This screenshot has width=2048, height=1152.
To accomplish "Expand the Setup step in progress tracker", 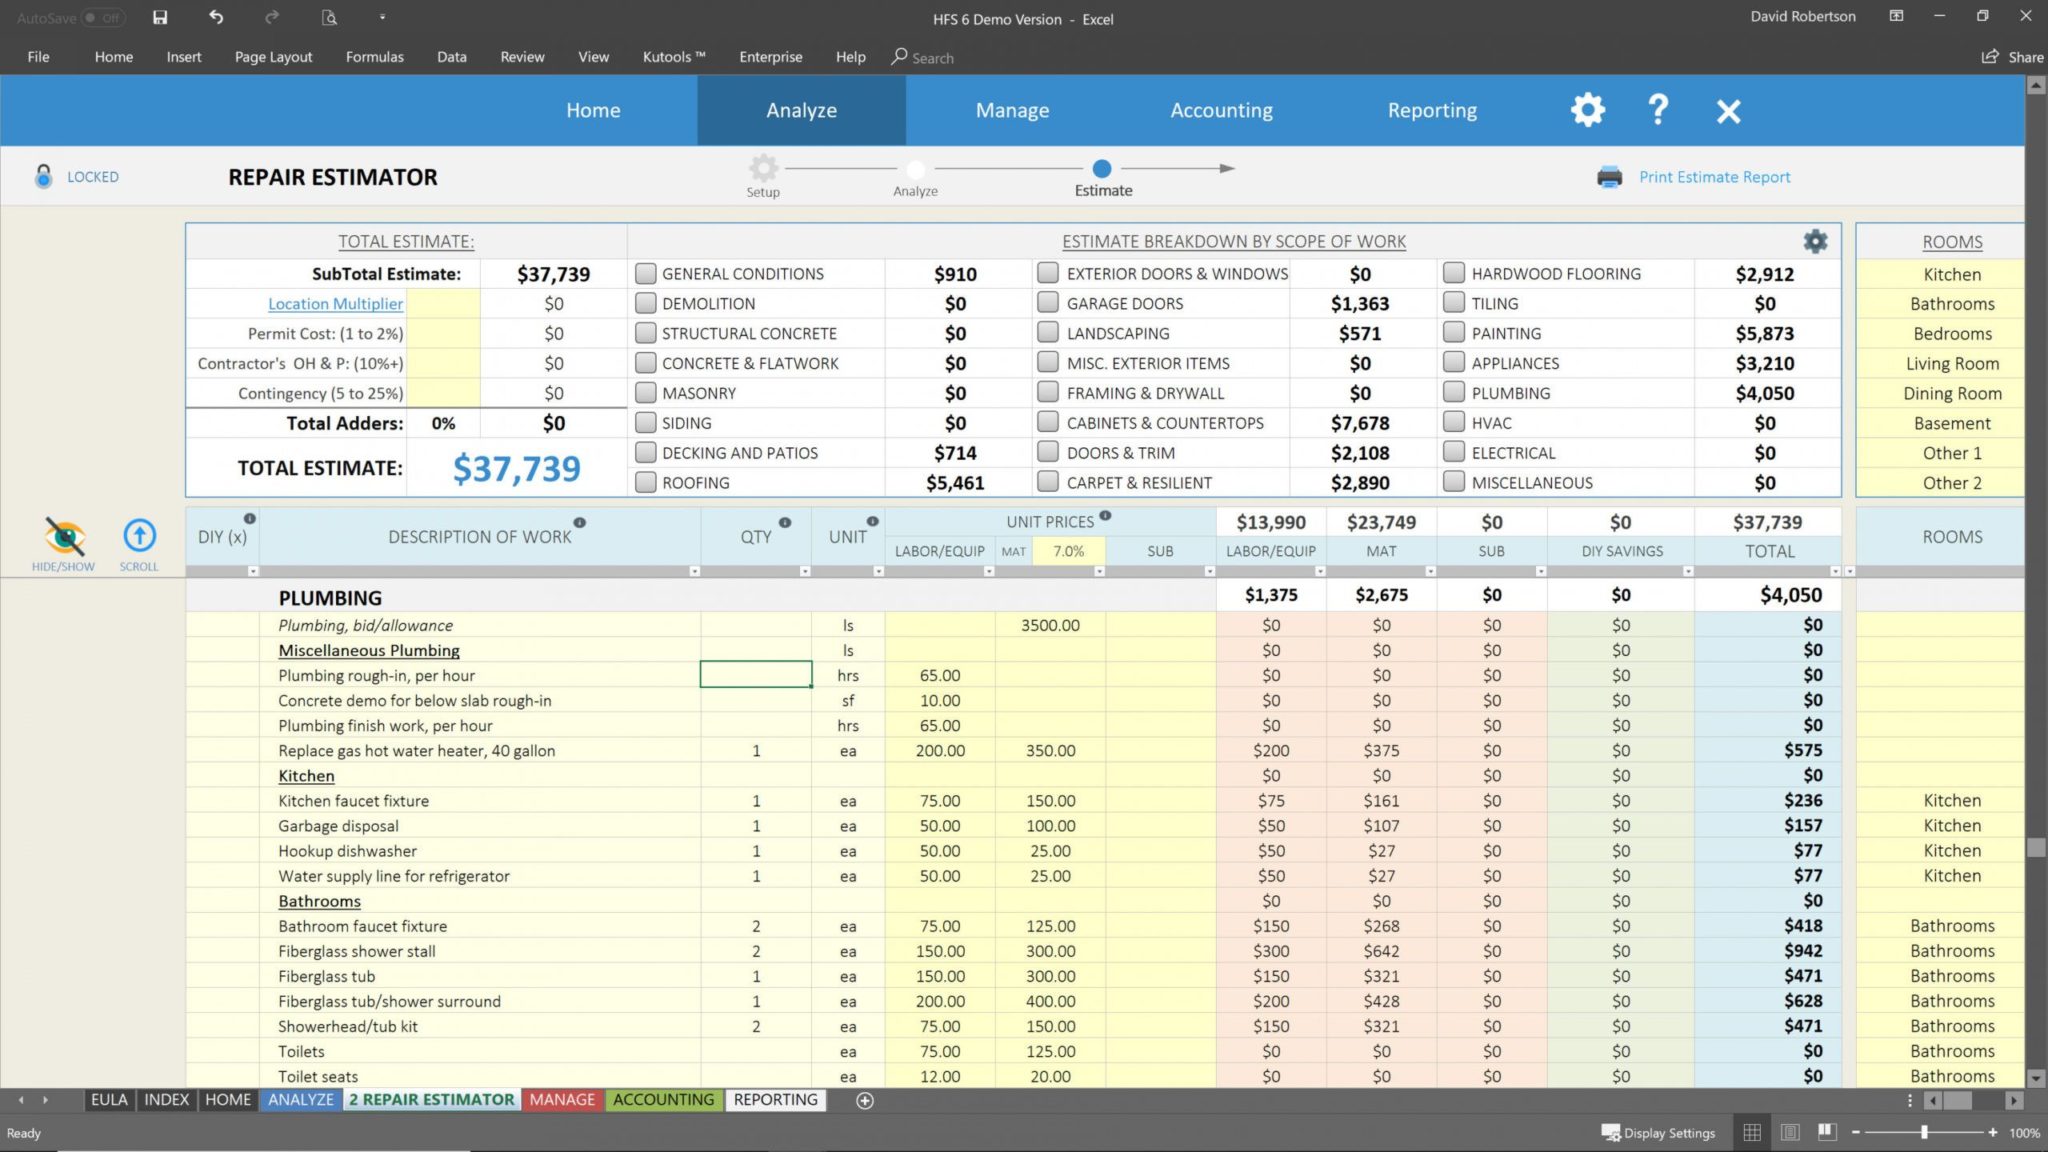I will (x=761, y=169).
